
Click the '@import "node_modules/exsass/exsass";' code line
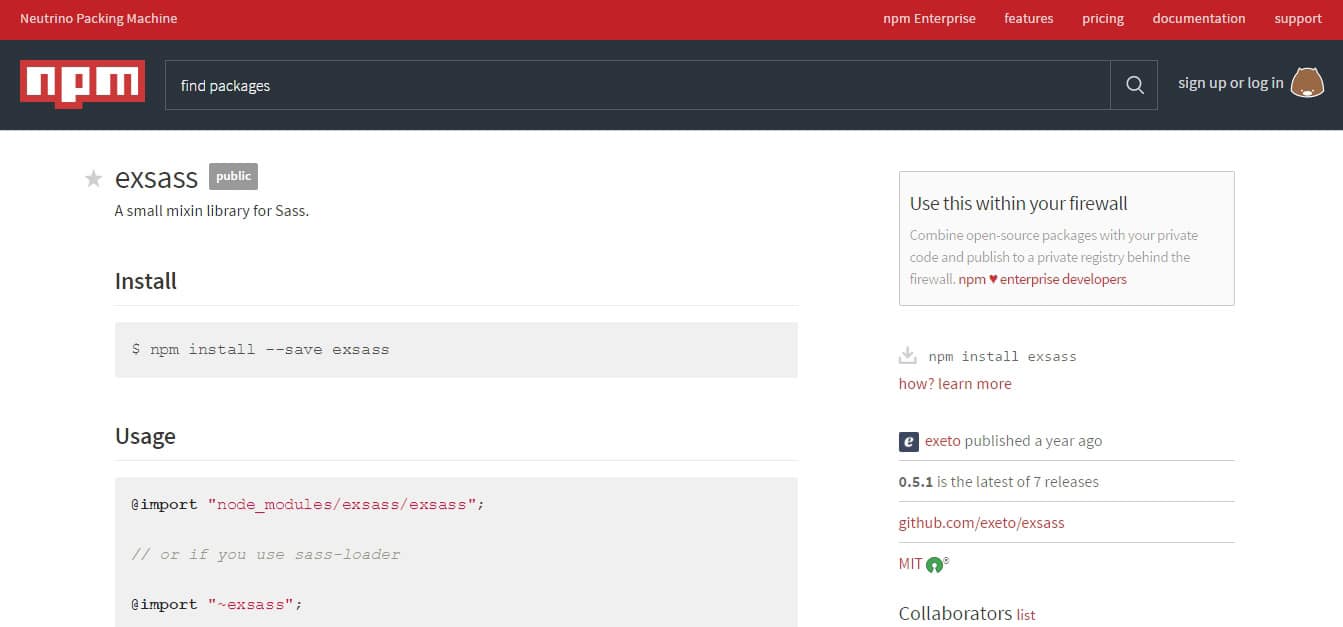308,504
